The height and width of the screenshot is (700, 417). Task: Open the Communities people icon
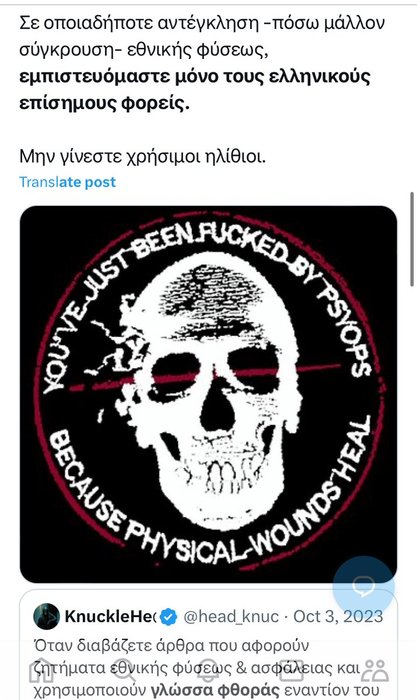(x=375, y=670)
